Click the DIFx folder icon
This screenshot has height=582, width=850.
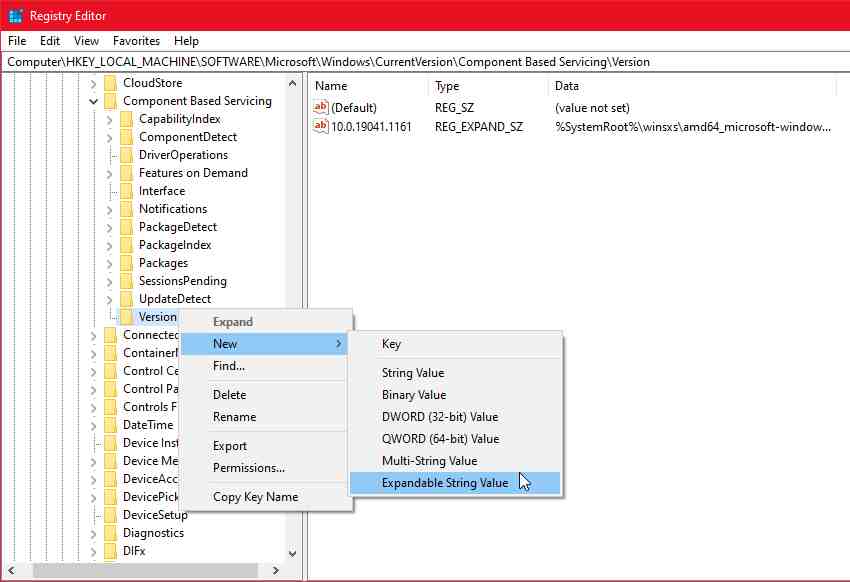pyautogui.click(x=111, y=551)
